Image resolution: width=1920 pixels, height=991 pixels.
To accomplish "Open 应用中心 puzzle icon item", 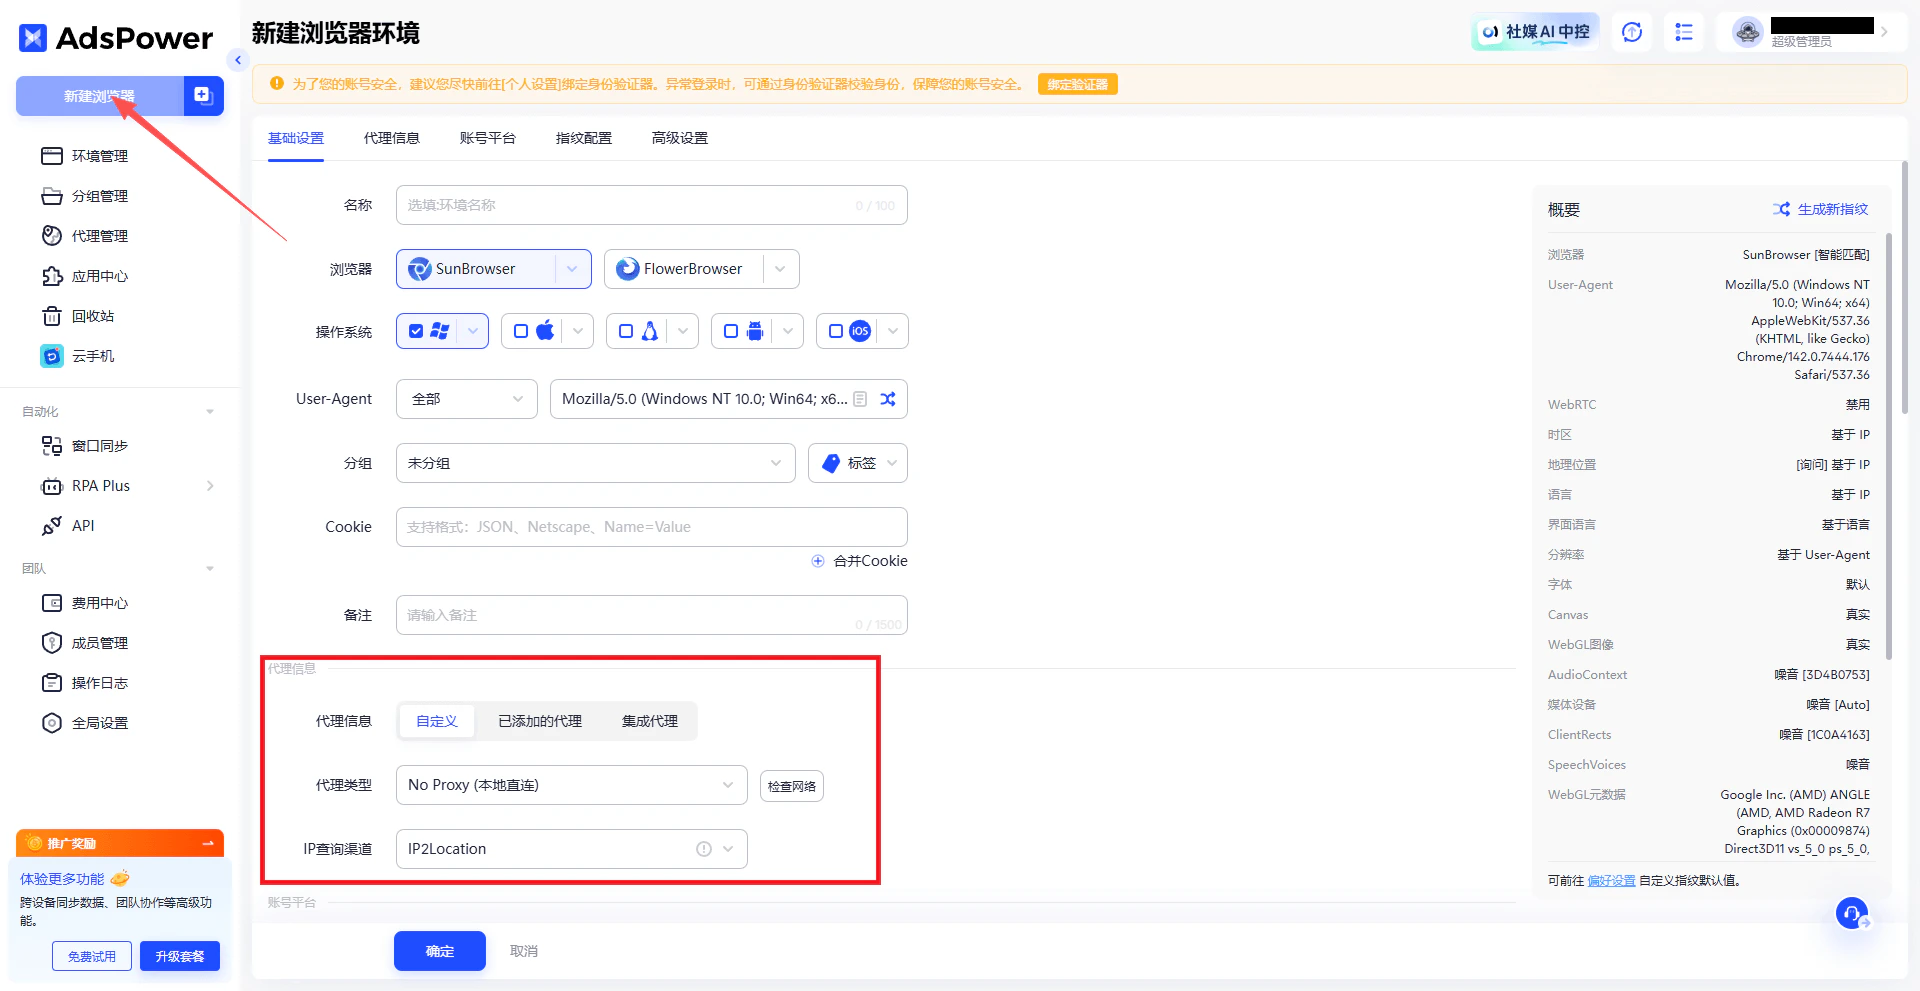I will click(85, 276).
